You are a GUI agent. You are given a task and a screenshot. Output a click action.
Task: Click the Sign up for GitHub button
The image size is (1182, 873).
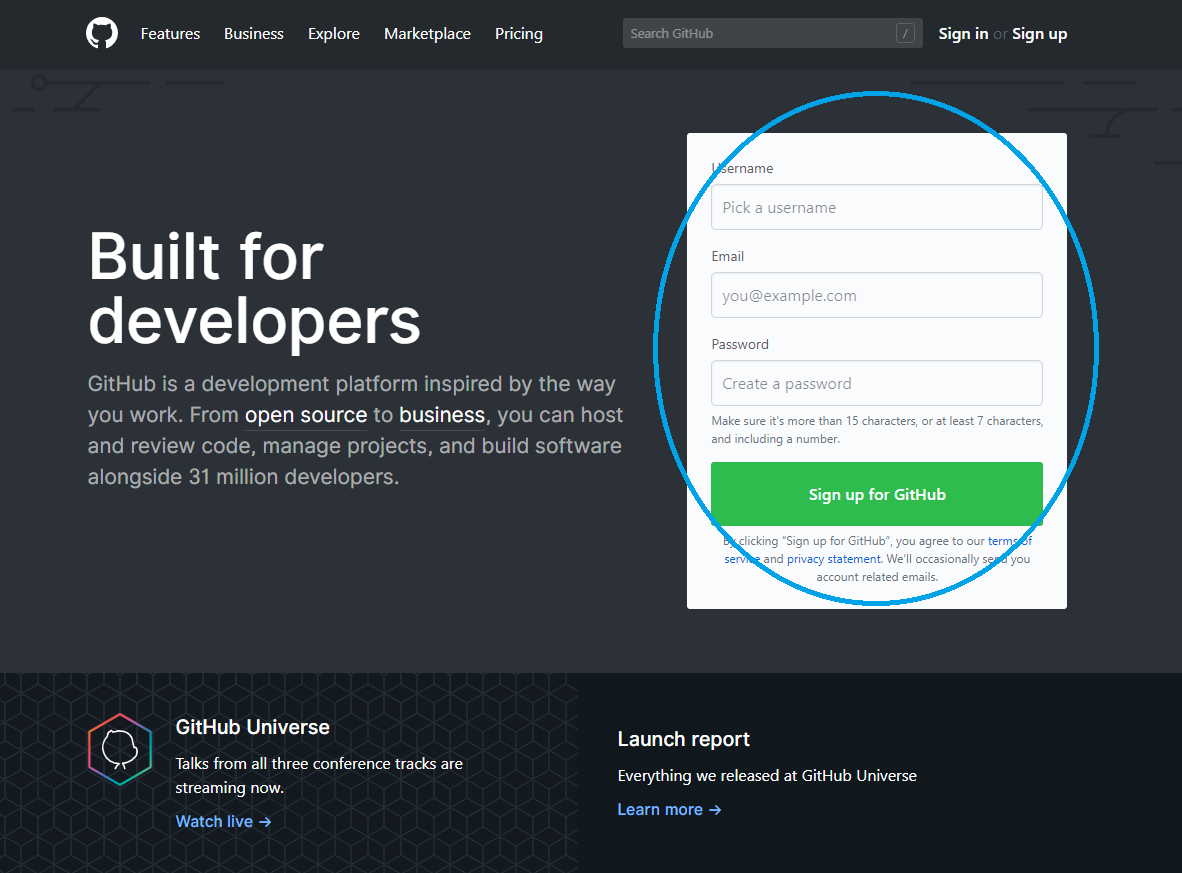click(x=877, y=494)
